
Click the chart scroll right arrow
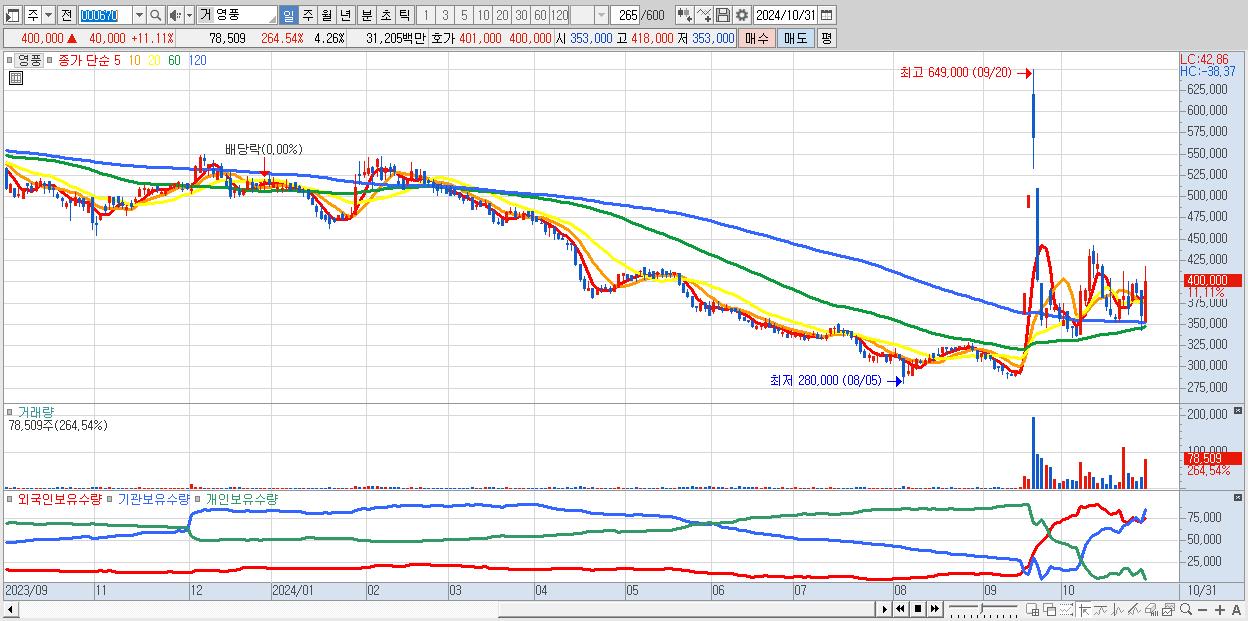pos(885,609)
